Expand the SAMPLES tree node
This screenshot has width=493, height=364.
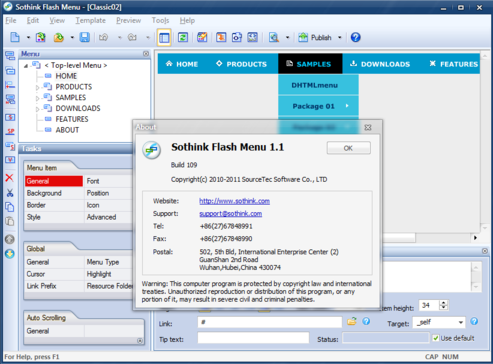37,98
